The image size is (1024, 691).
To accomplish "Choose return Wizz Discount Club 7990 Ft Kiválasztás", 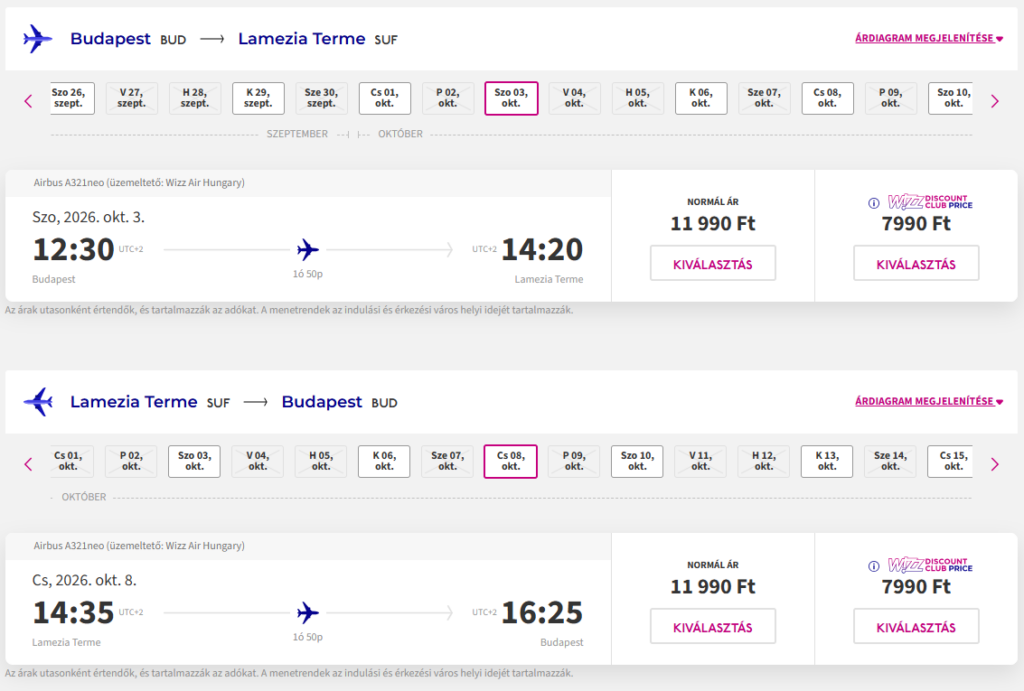I will (916, 627).
